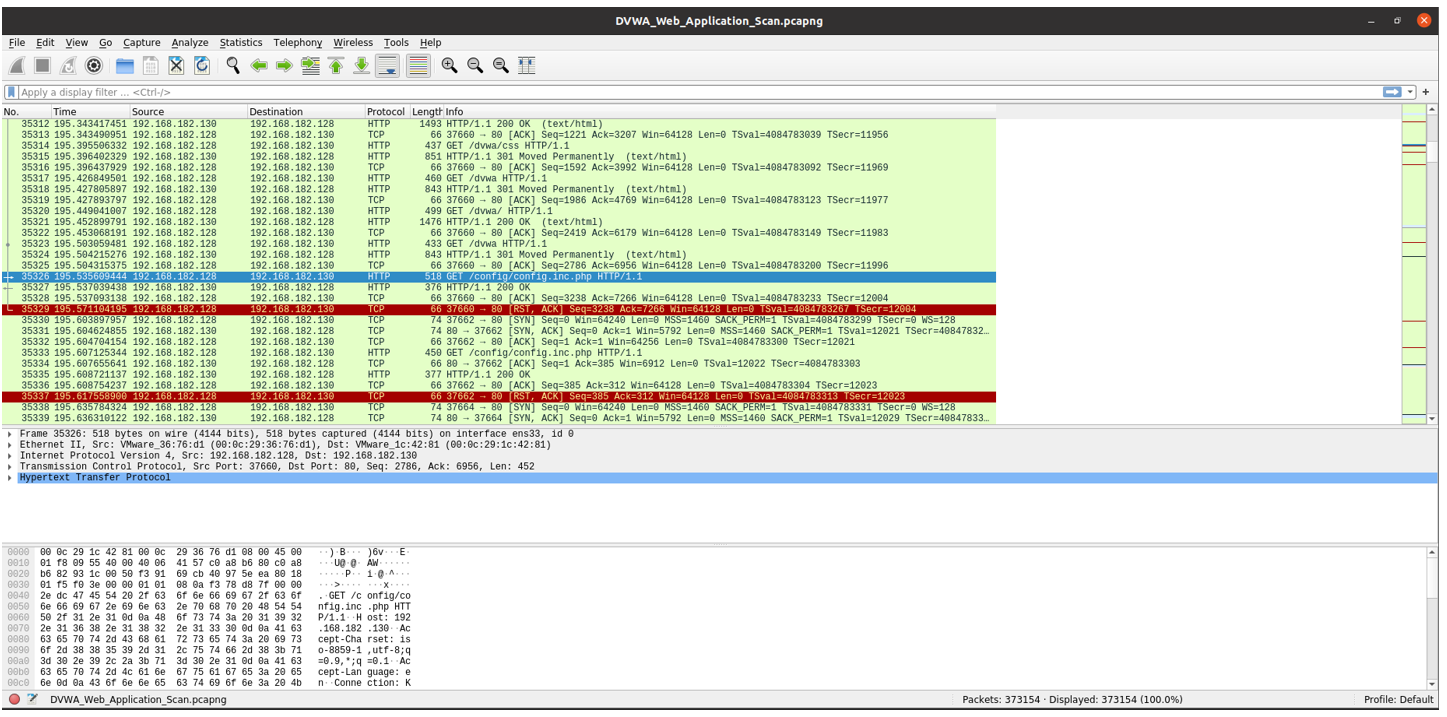
Task: Open the Capture menu
Action: (141, 43)
